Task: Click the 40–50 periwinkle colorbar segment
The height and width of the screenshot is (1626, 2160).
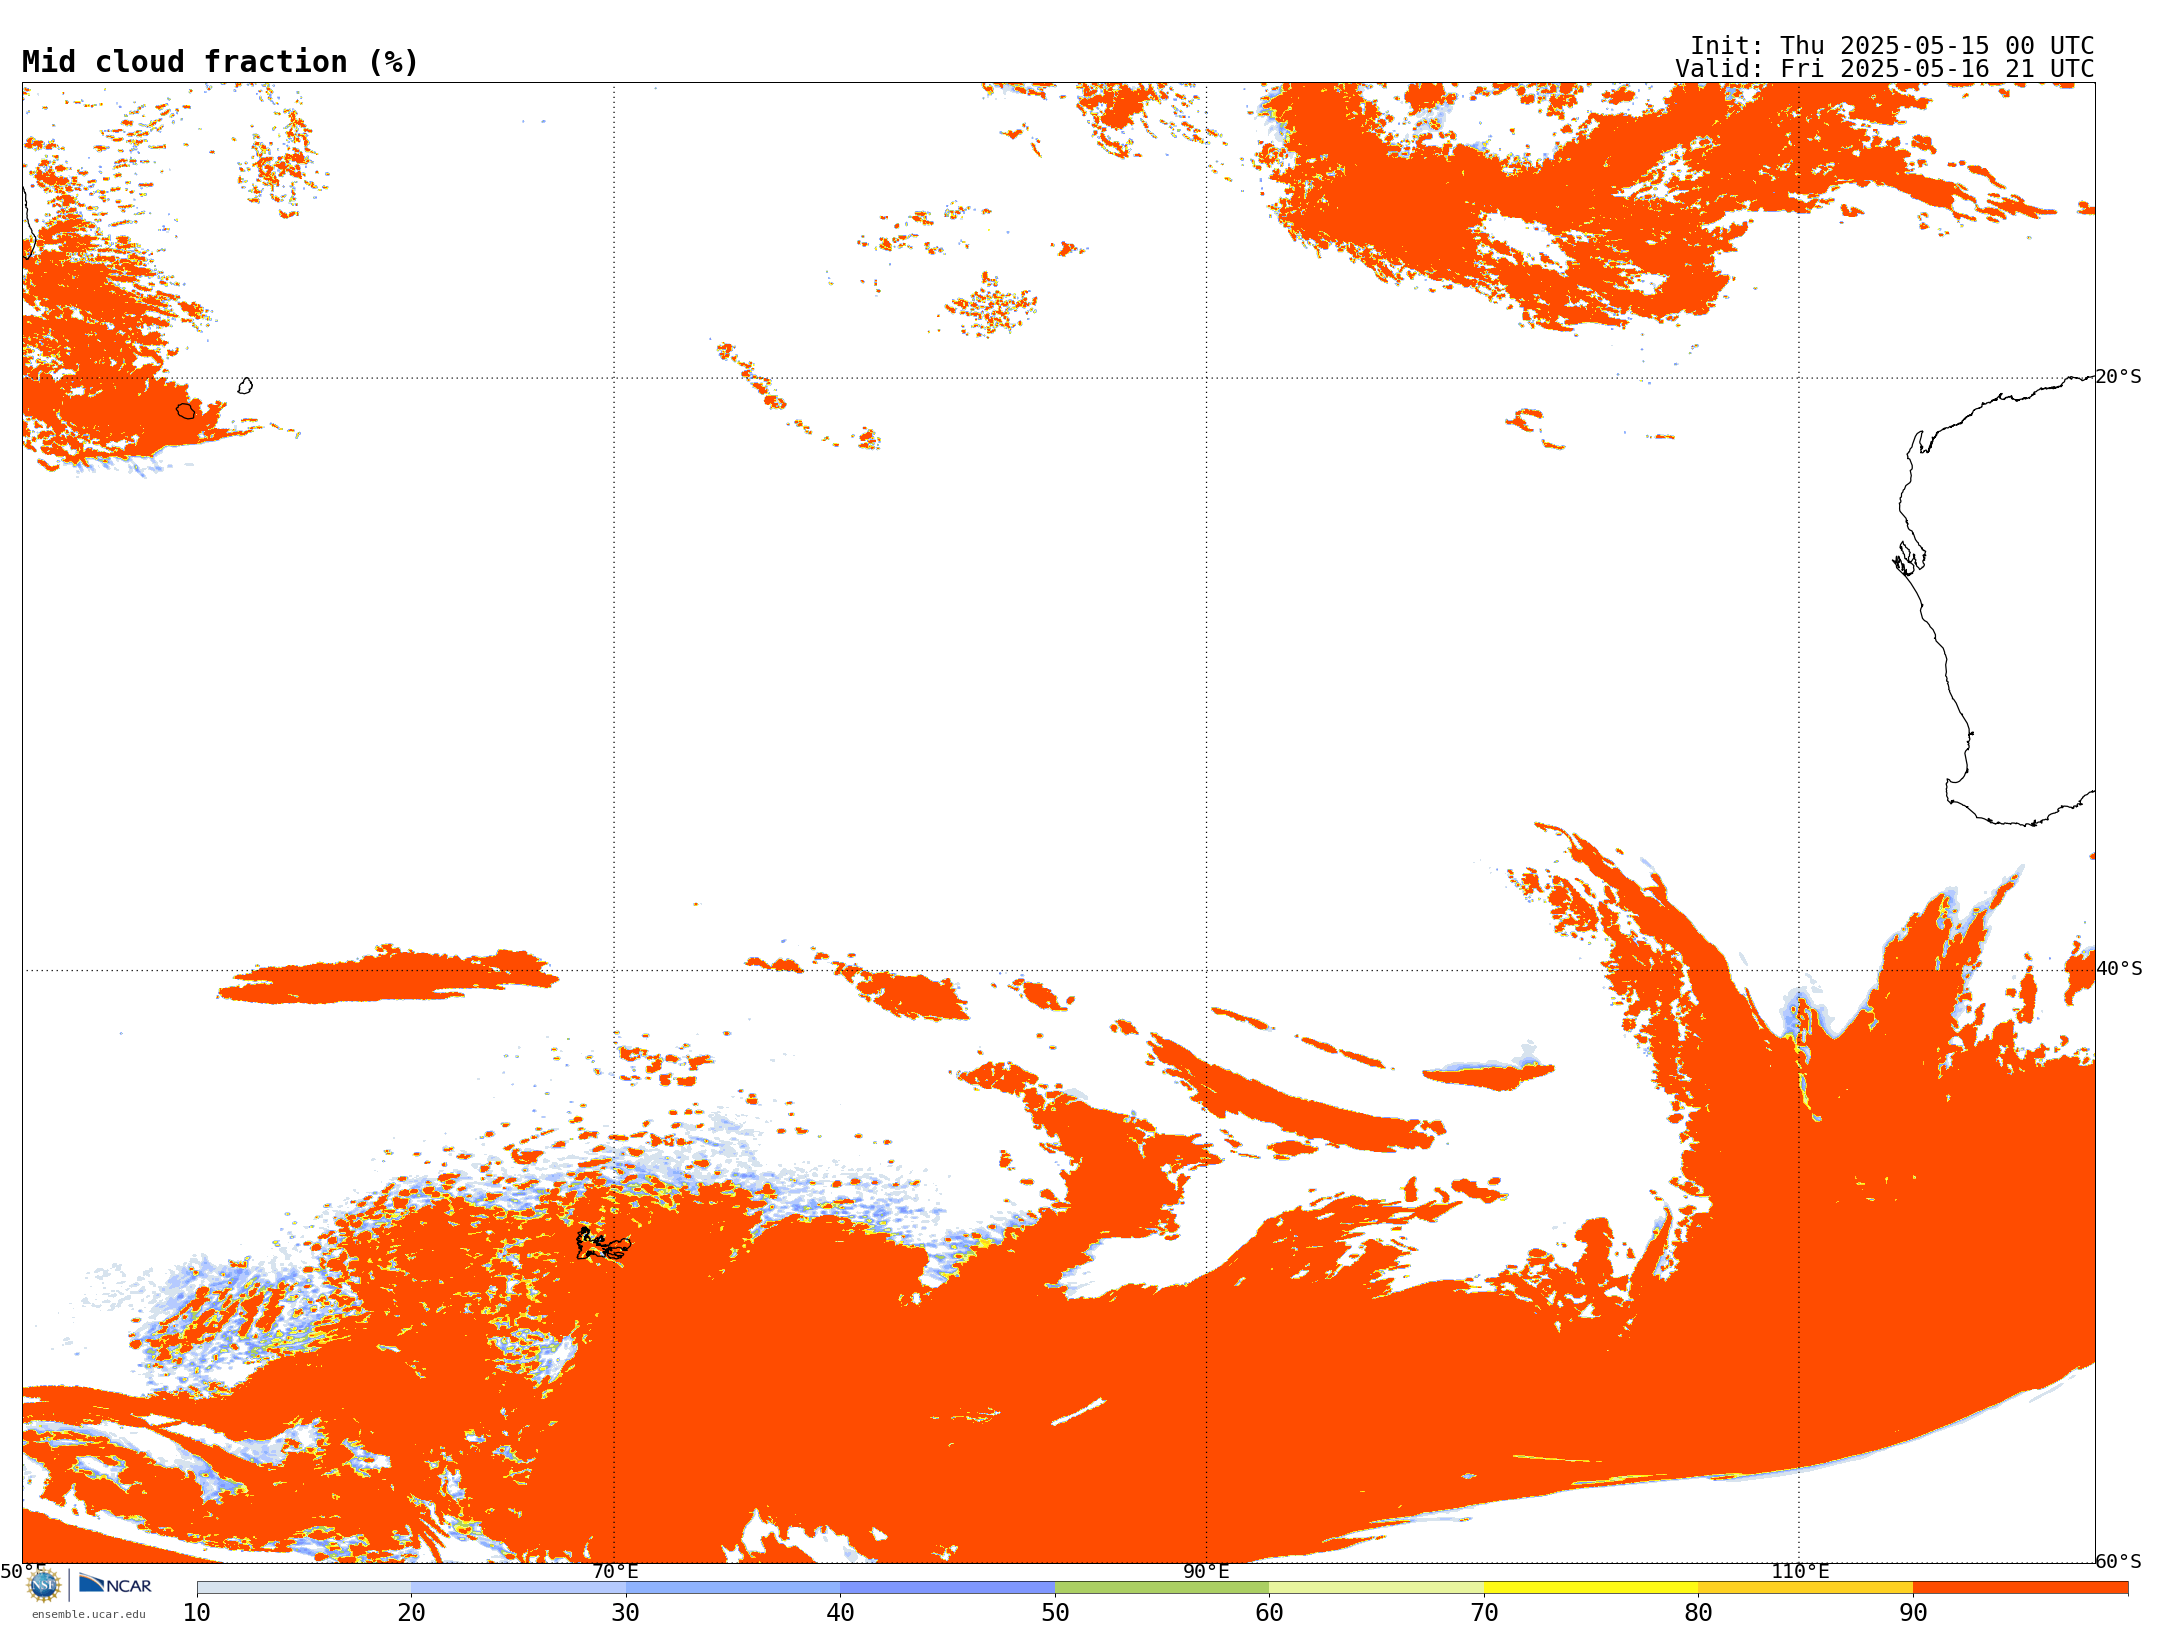Action: (947, 1588)
